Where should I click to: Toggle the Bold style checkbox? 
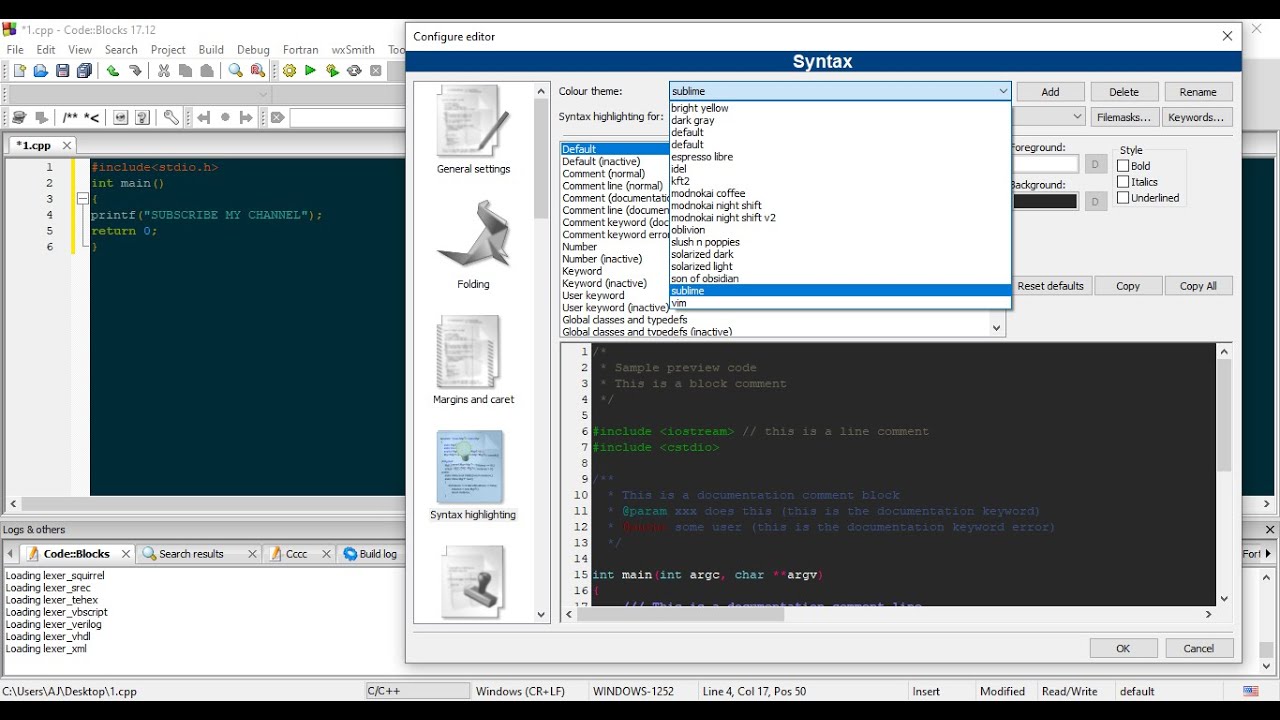click(x=1123, y=166)
